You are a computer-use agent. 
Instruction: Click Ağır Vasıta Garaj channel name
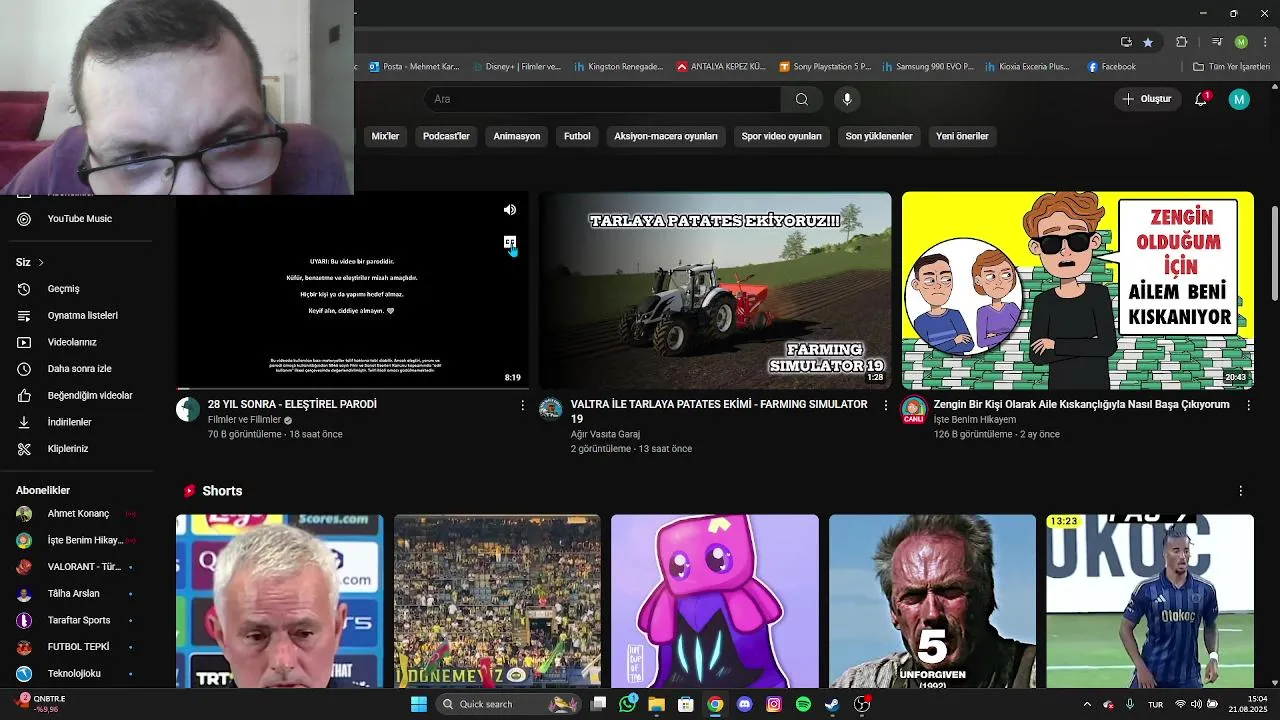click(605, 435)
